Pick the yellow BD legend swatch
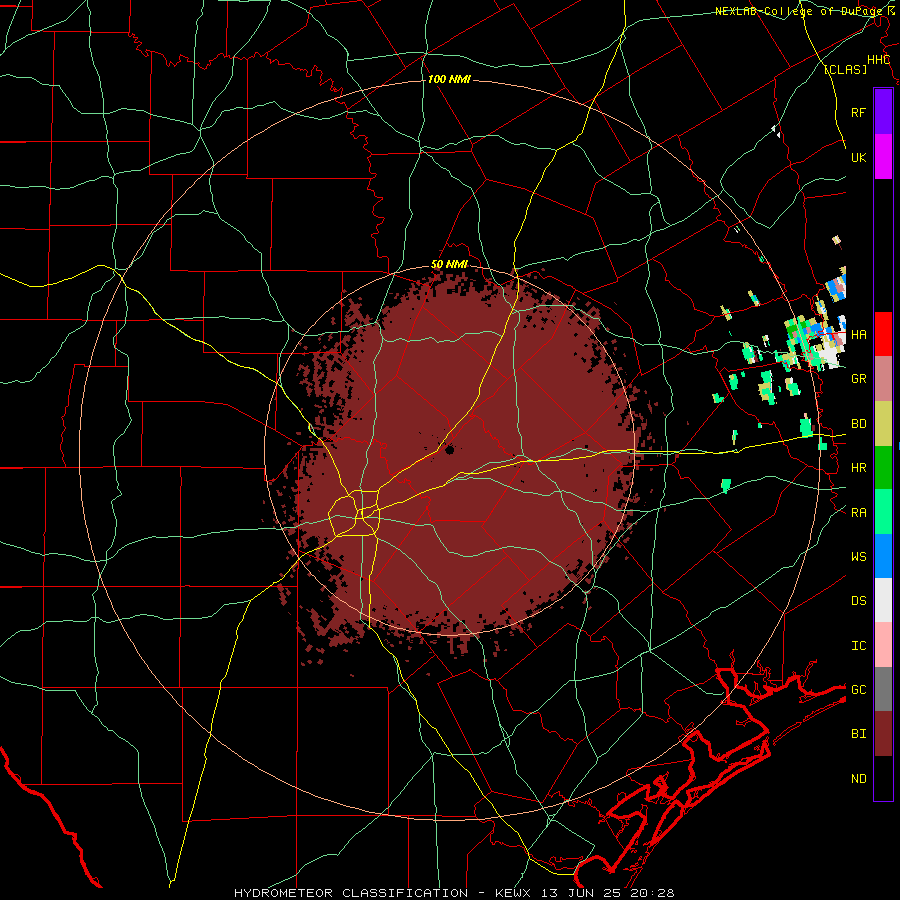900x900 pixels. pos(883,424)
